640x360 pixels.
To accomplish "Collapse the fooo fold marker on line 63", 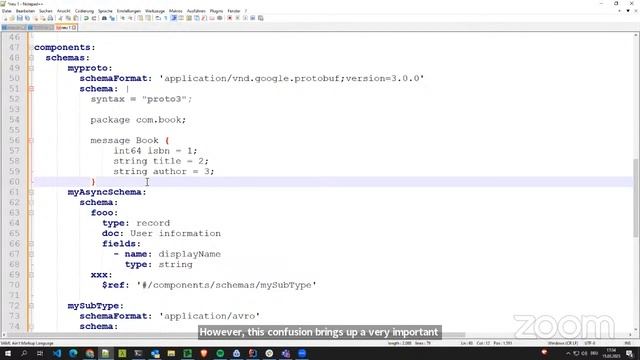I will 31,213.
